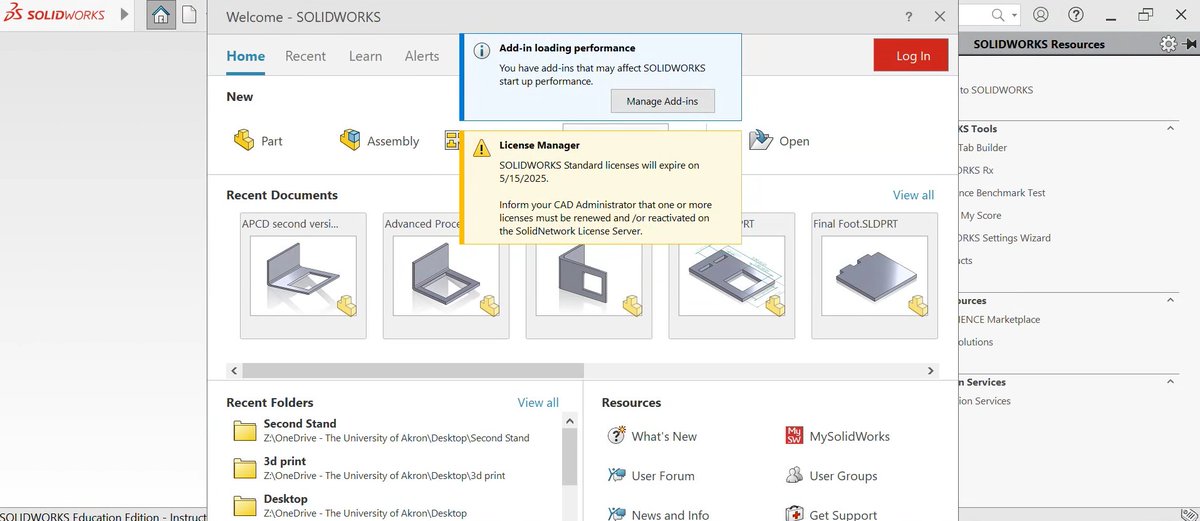Collapse the Online Resources section chevron
1200x521 pixels.
click(1172, 300)
